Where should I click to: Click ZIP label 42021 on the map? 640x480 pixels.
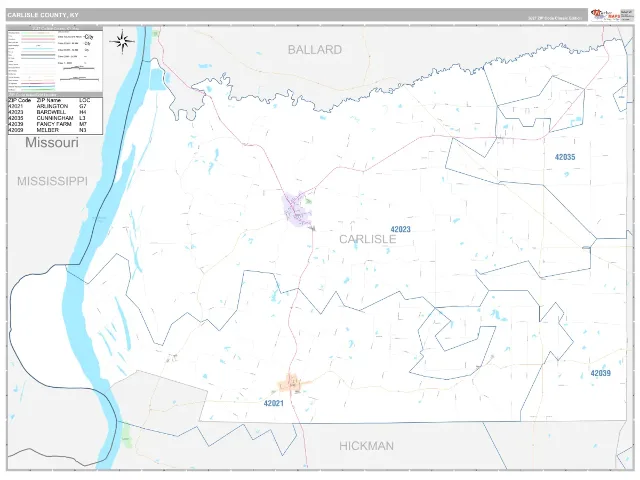[x=273, y=403]
